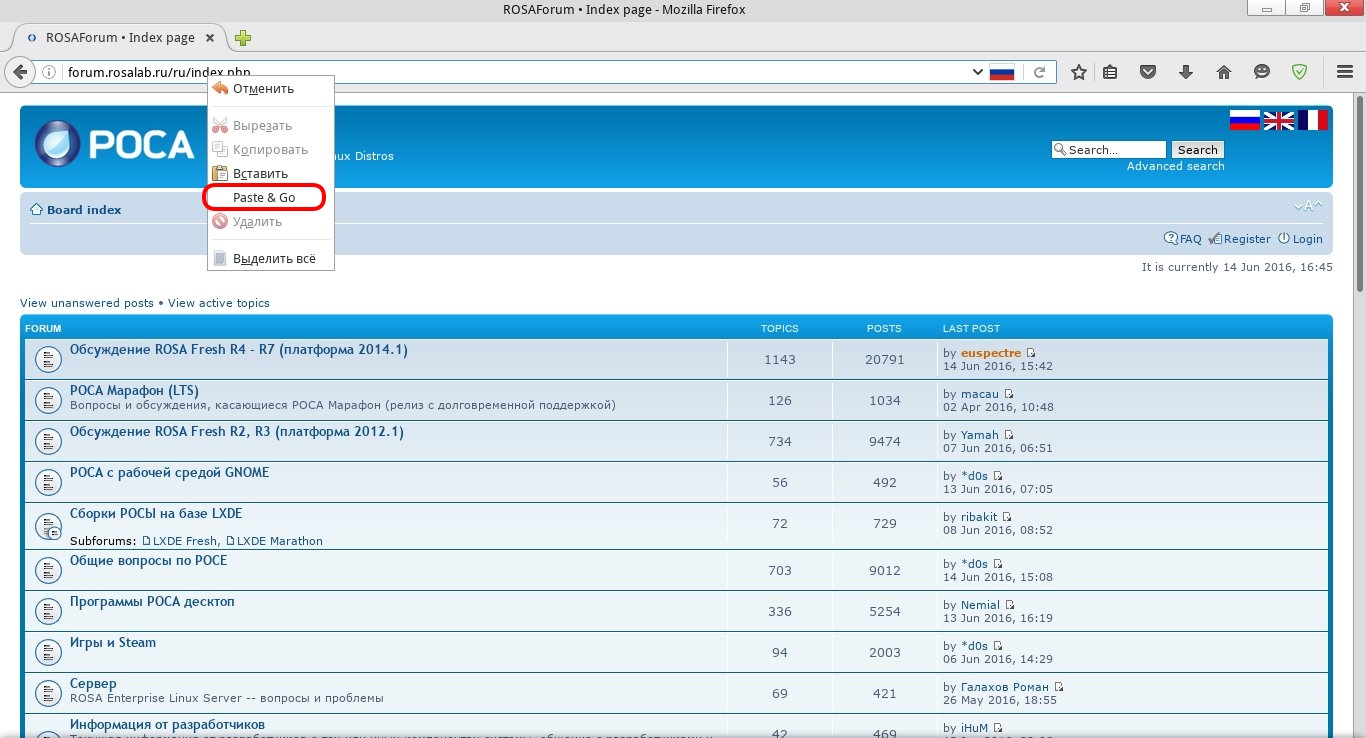
Task: Open a new tab with green plus
Action: 242,38
